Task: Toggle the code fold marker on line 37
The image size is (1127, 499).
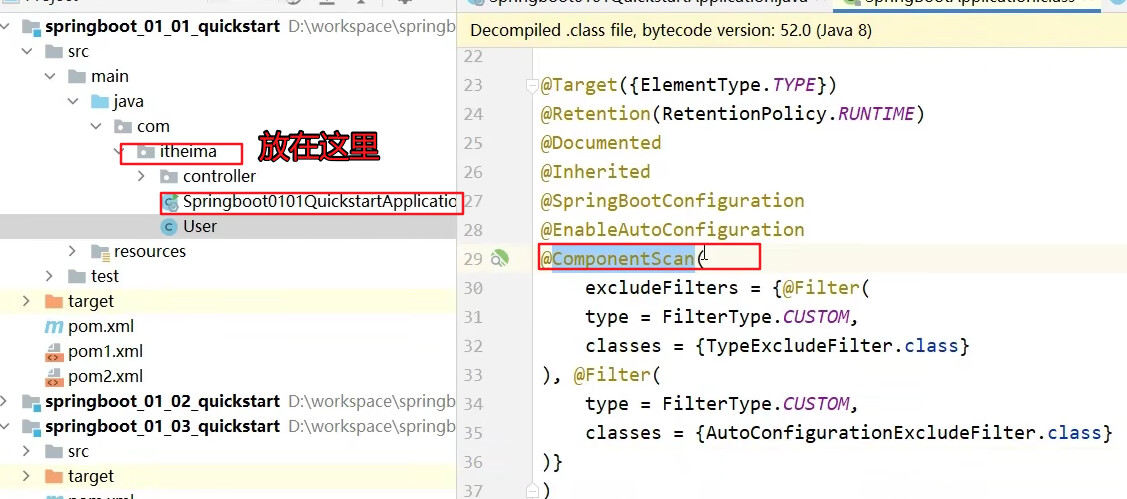Action: click(532, 490)
